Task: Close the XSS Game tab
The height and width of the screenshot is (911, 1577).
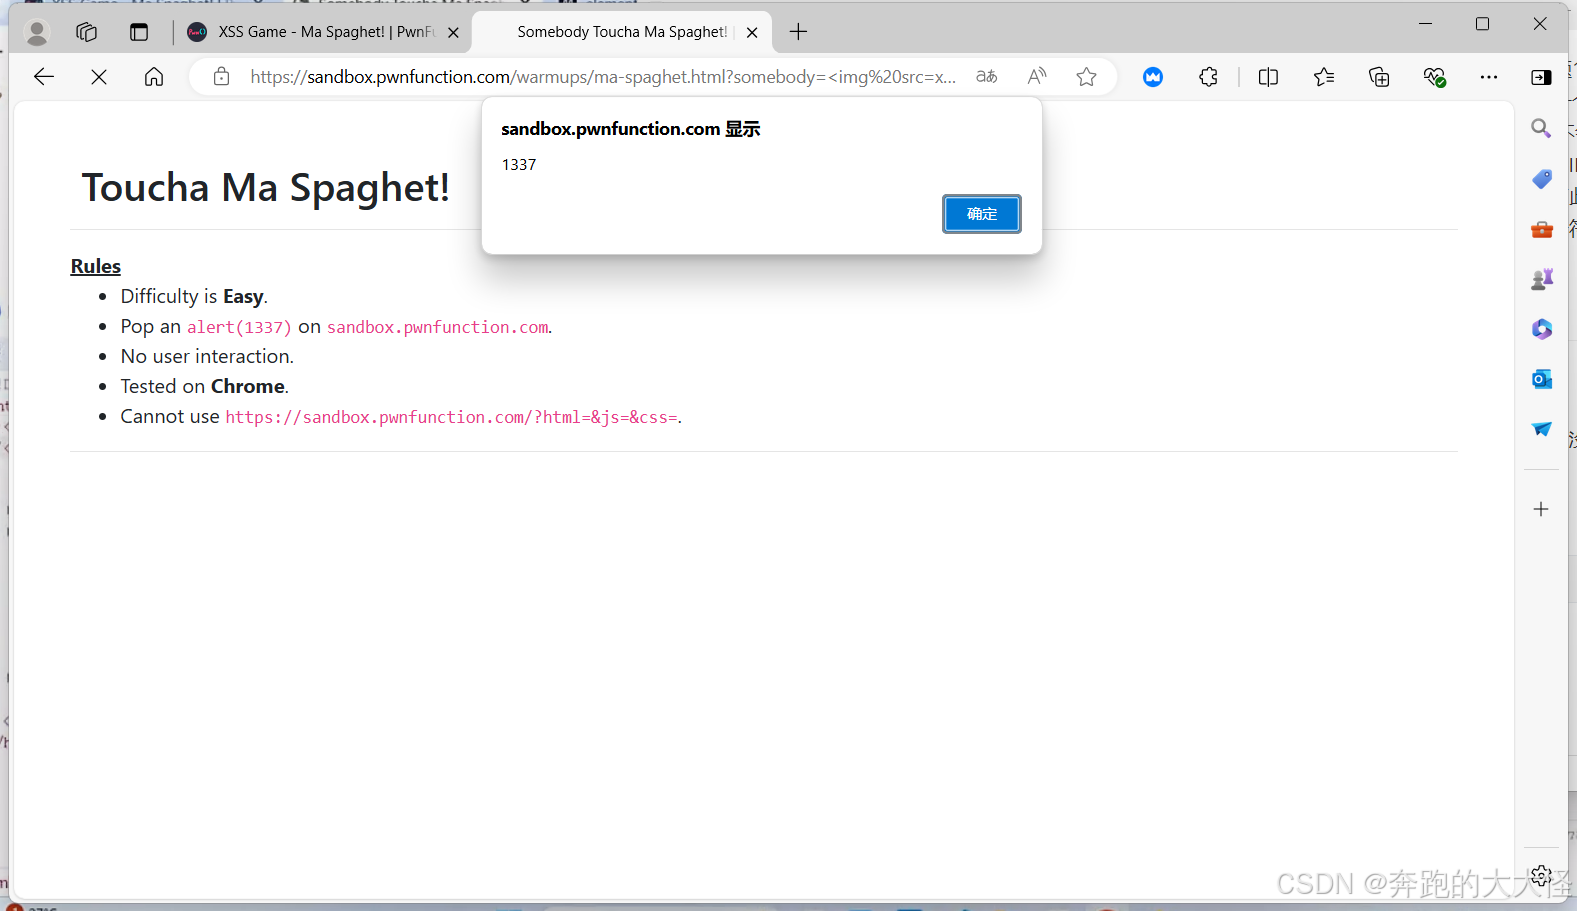Action: (453, 32)
